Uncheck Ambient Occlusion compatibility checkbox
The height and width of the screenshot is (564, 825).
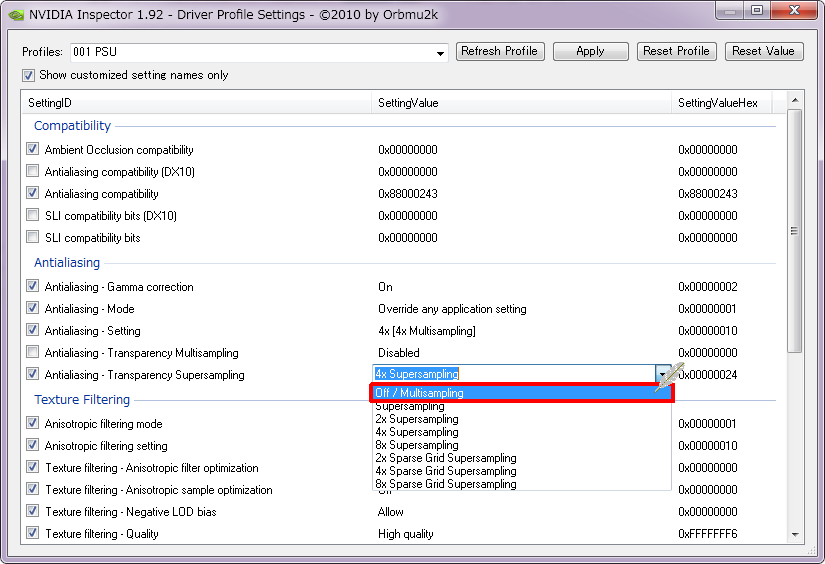(33, 149)
